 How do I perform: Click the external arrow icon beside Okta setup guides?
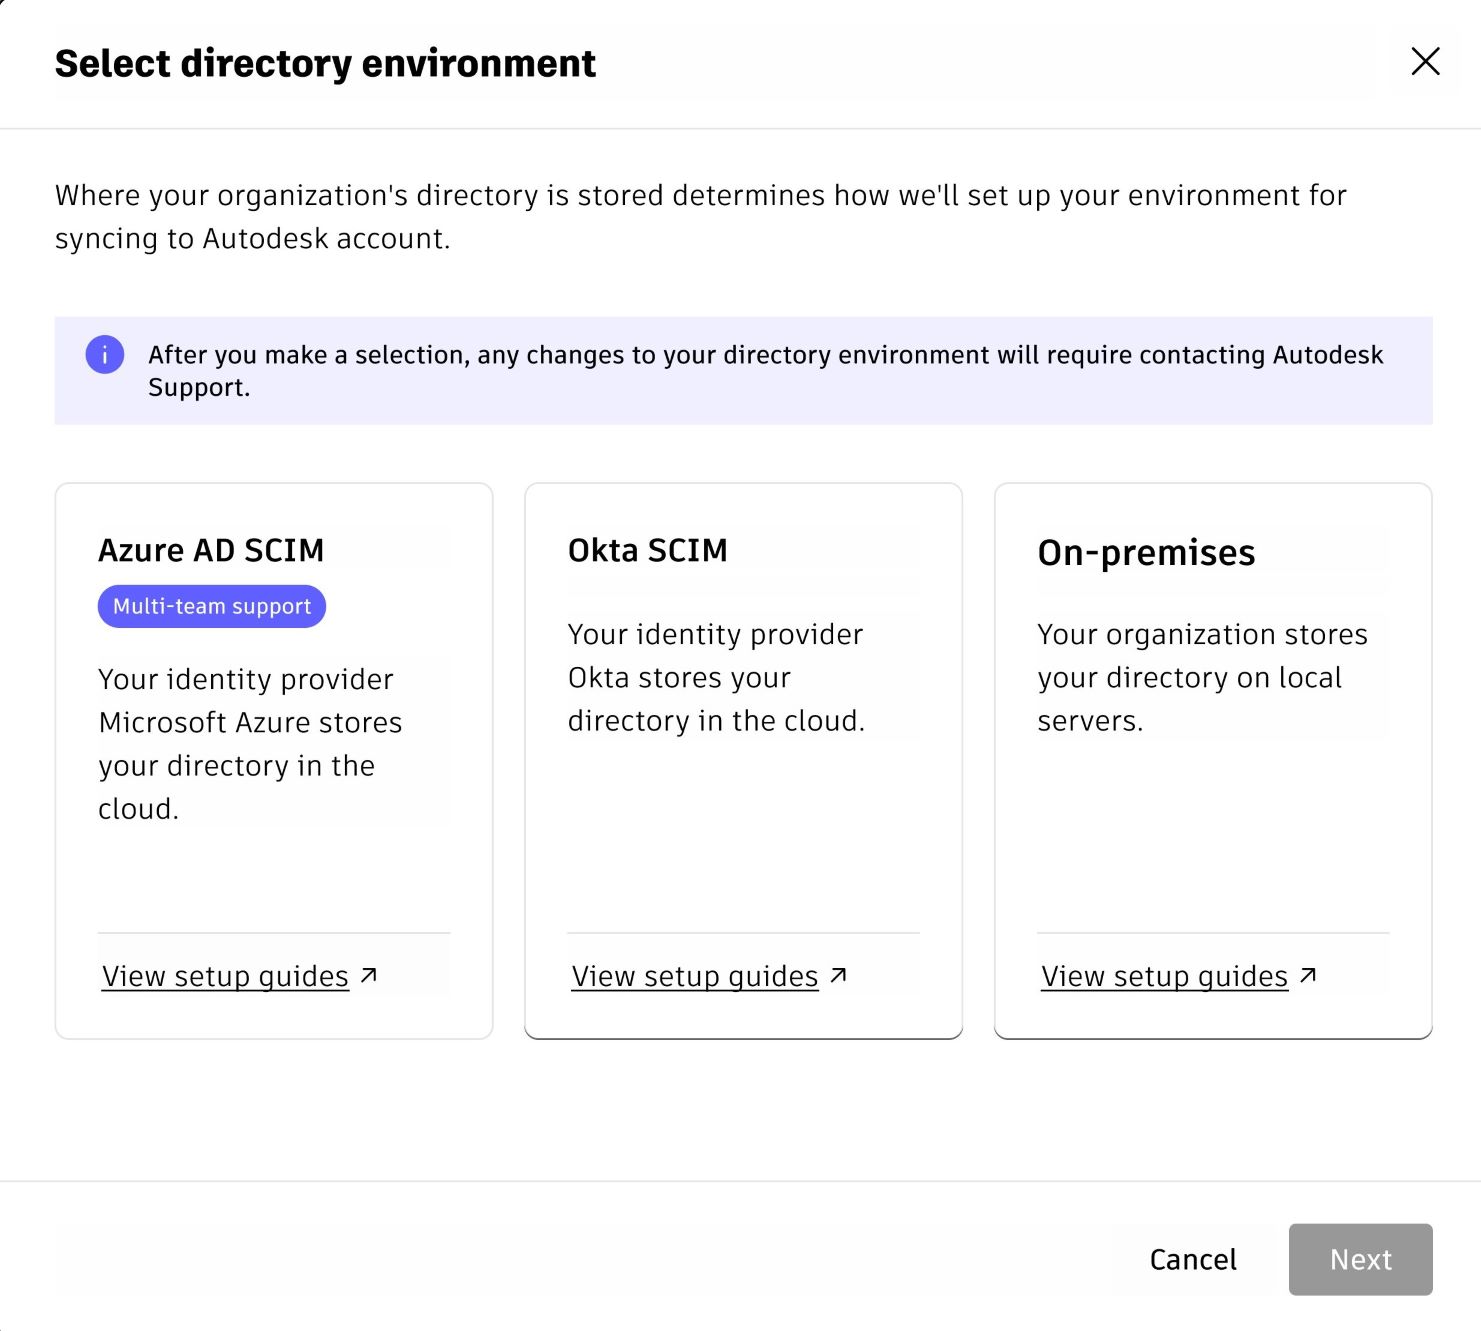pyautogui.click(x=839, y=975)
